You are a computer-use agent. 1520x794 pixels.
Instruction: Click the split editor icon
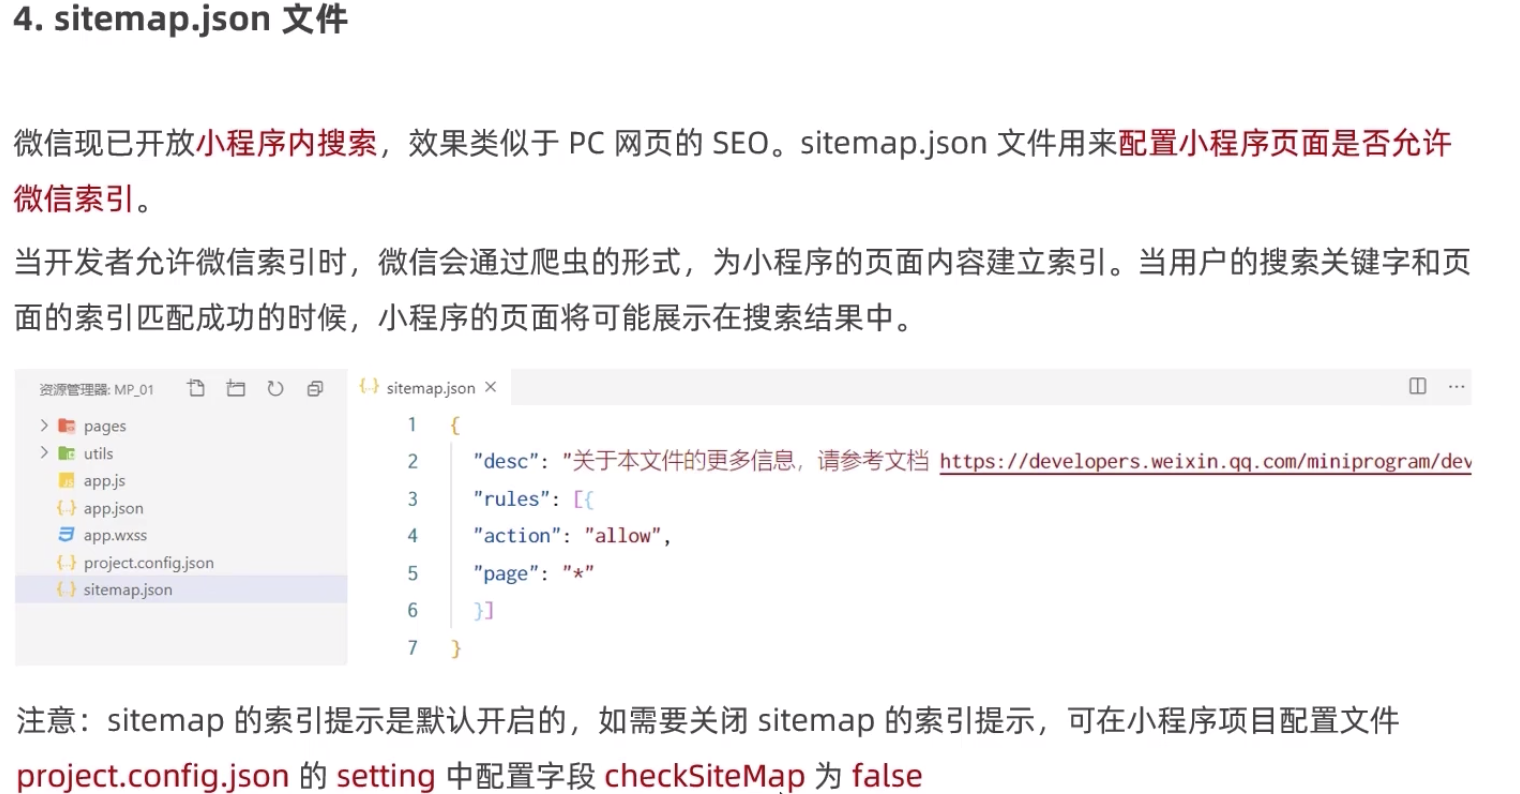(1417, 386)
